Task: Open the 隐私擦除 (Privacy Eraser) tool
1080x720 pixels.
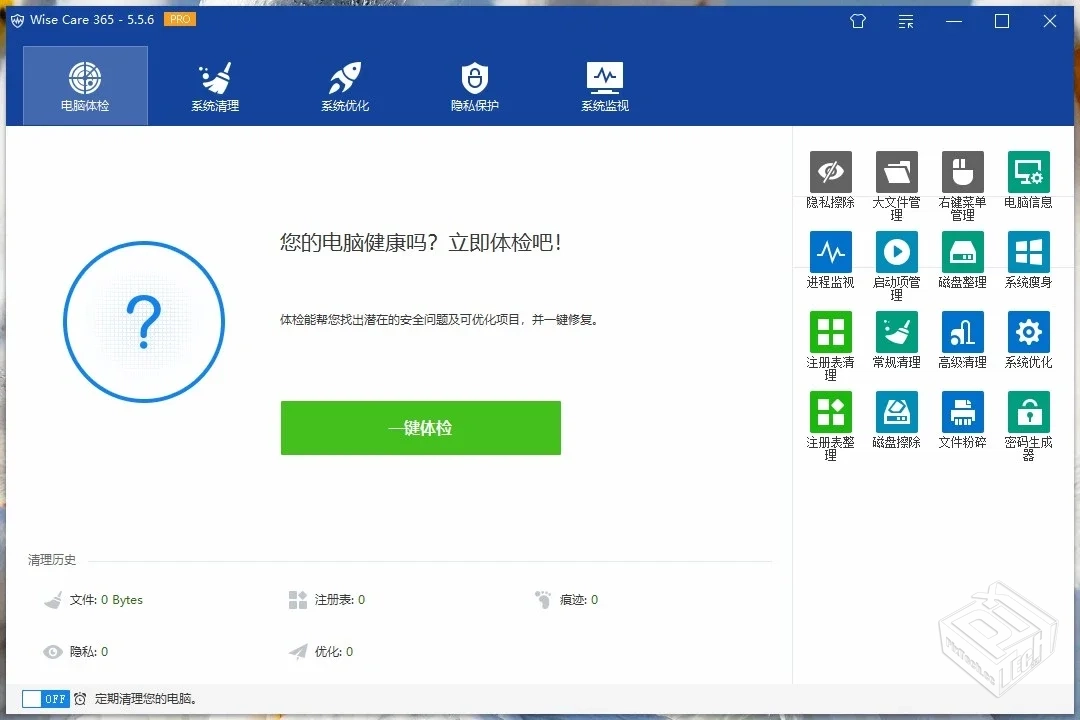Action: [829, 170]
